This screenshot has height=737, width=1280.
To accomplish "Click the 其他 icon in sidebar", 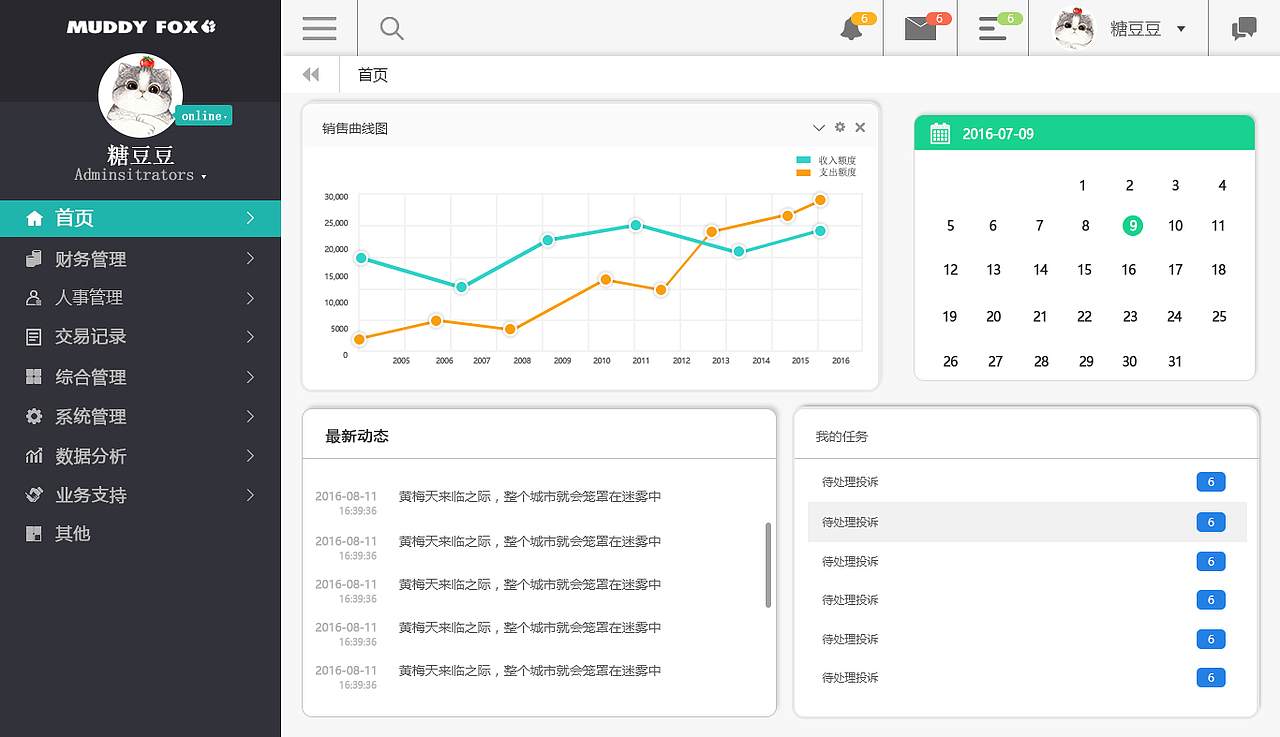I will point(34,534).
